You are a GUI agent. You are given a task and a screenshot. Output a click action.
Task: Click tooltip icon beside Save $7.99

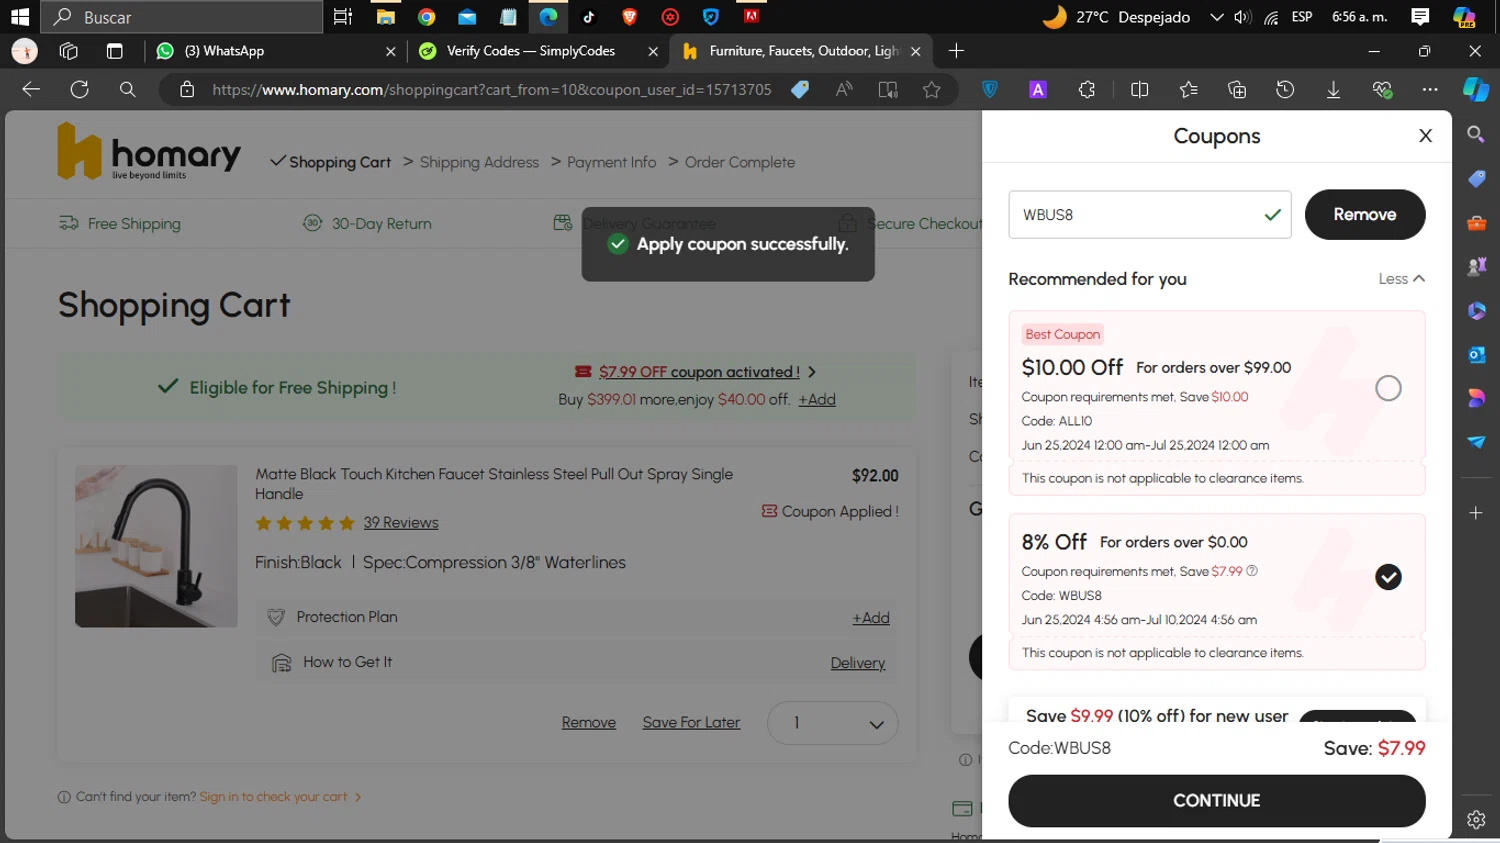coord(1252,571)
